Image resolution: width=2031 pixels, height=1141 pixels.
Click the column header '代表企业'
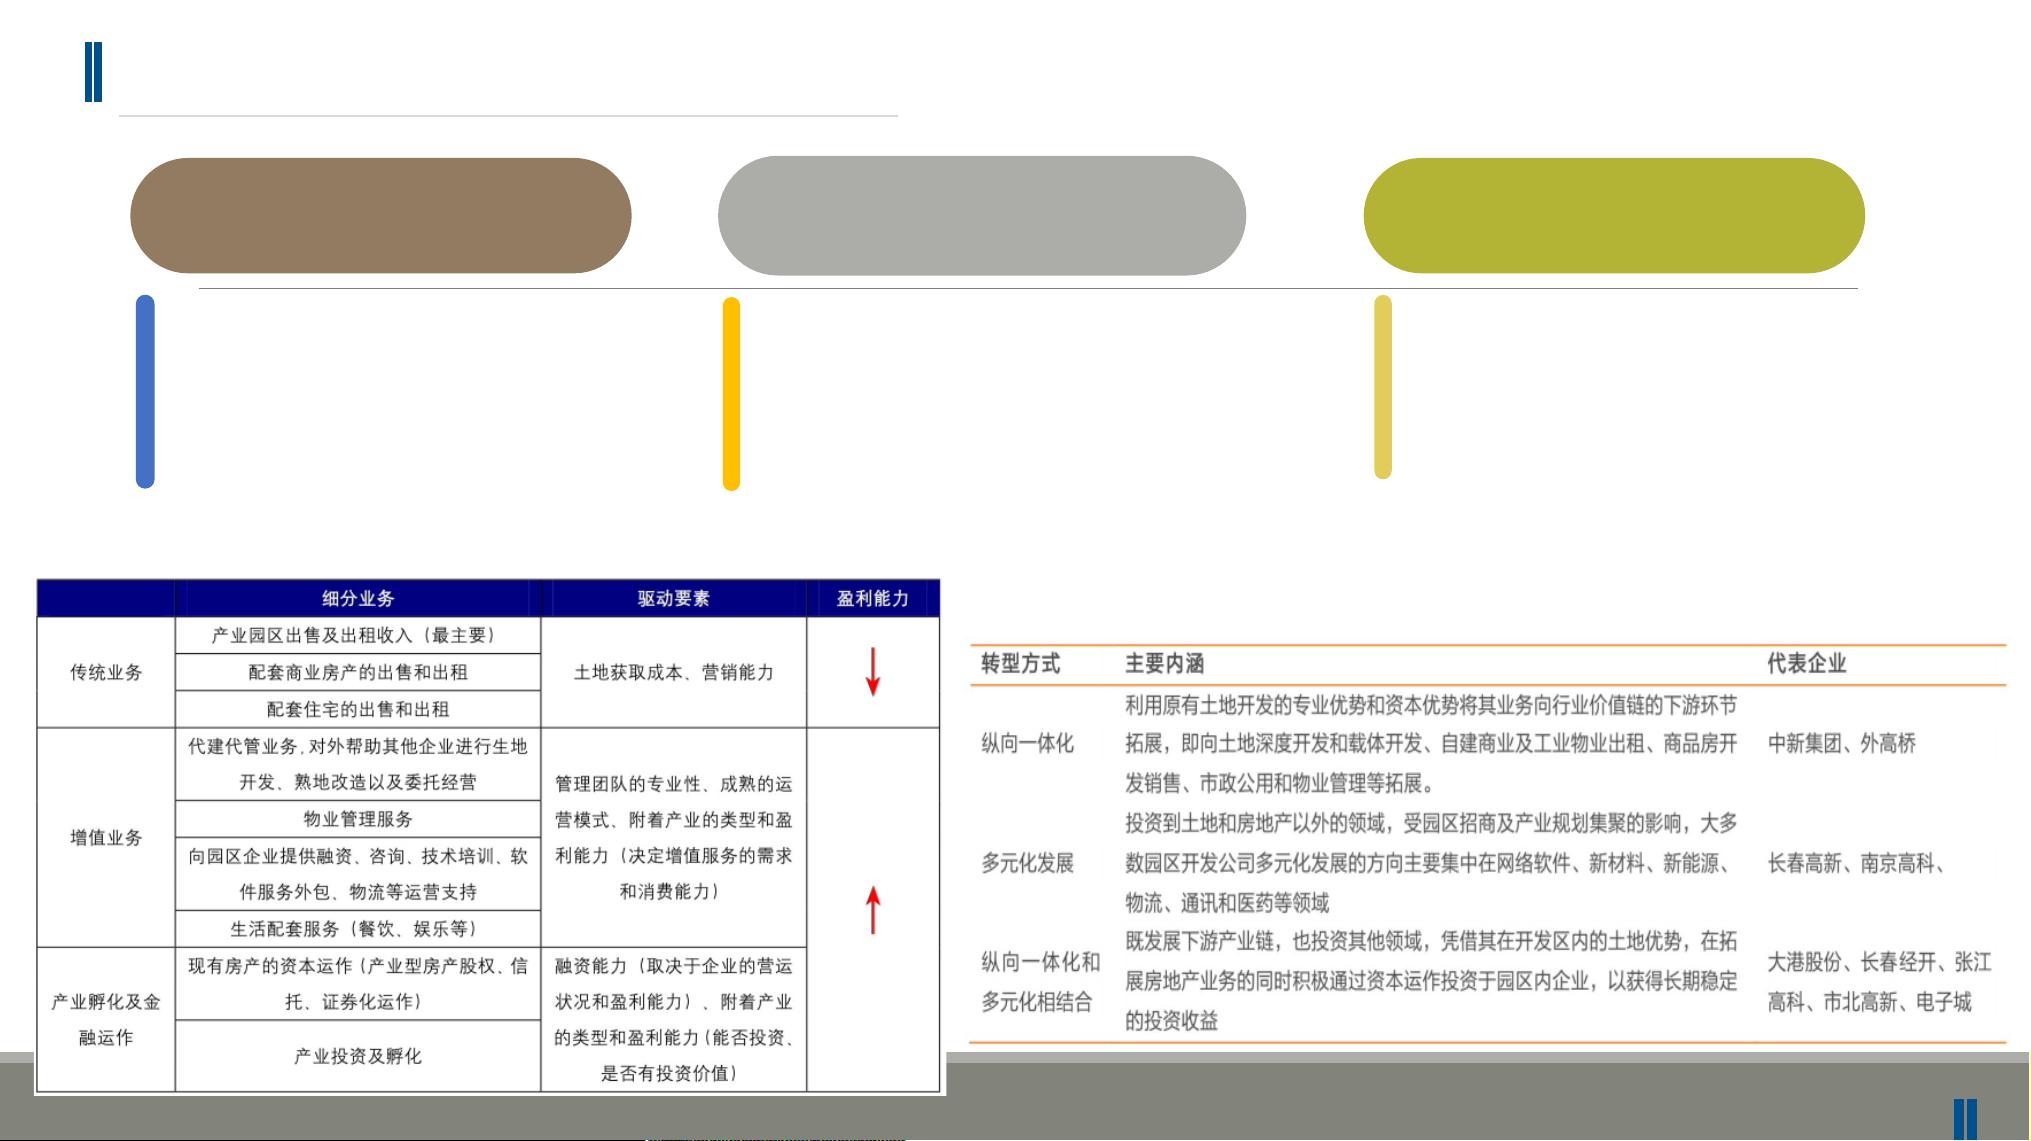[x=1807, y=663]
